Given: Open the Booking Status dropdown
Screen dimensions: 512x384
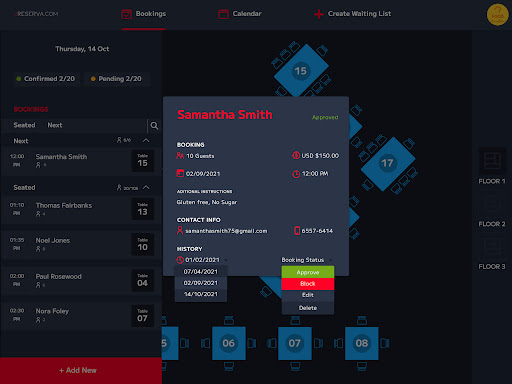Looking at the screenshot, I should pyautogui.click(x=307, y=260).
